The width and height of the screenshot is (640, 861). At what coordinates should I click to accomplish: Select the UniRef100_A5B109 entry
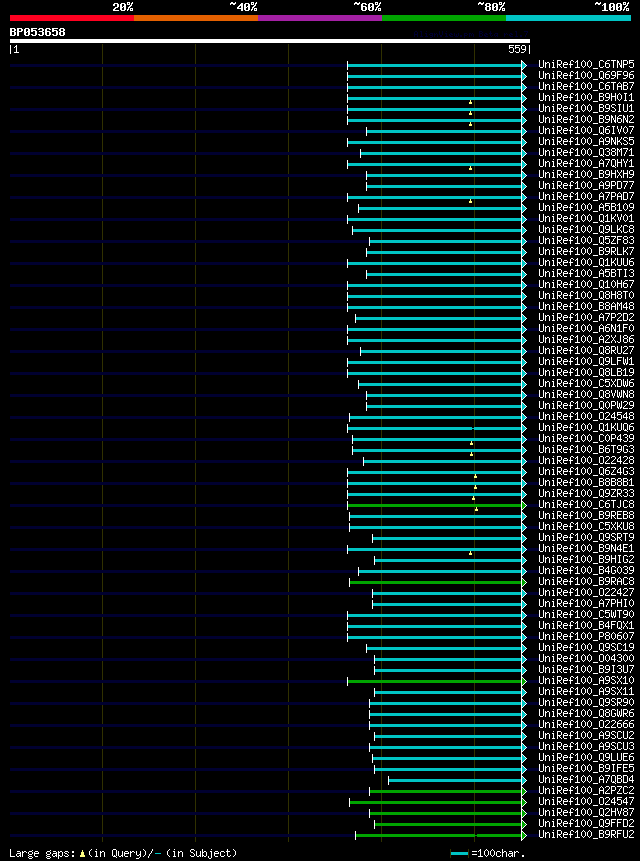click(x=586, y=207)
